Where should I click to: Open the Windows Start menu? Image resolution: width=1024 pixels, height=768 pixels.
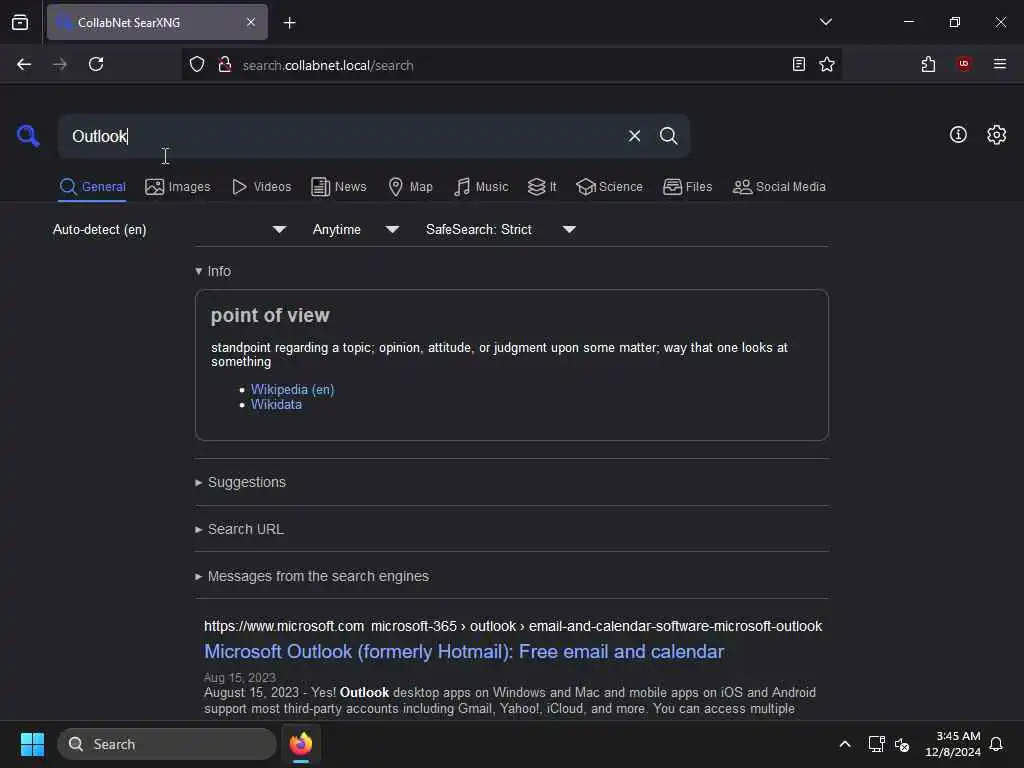tap(32, 744)
